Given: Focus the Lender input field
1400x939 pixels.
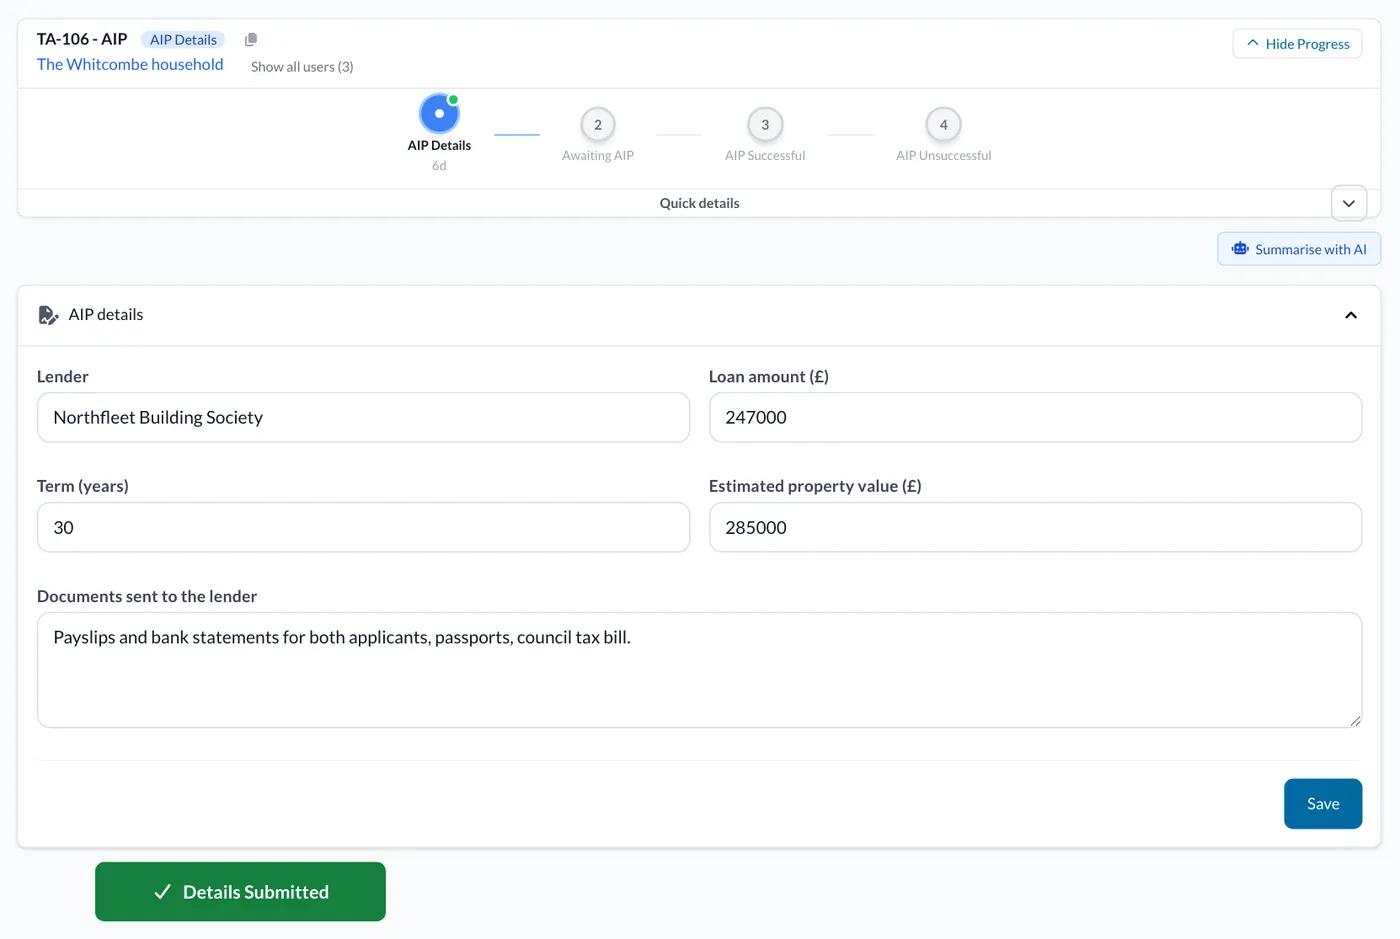Looking at the screenshot, I should (x=363, y=417).
